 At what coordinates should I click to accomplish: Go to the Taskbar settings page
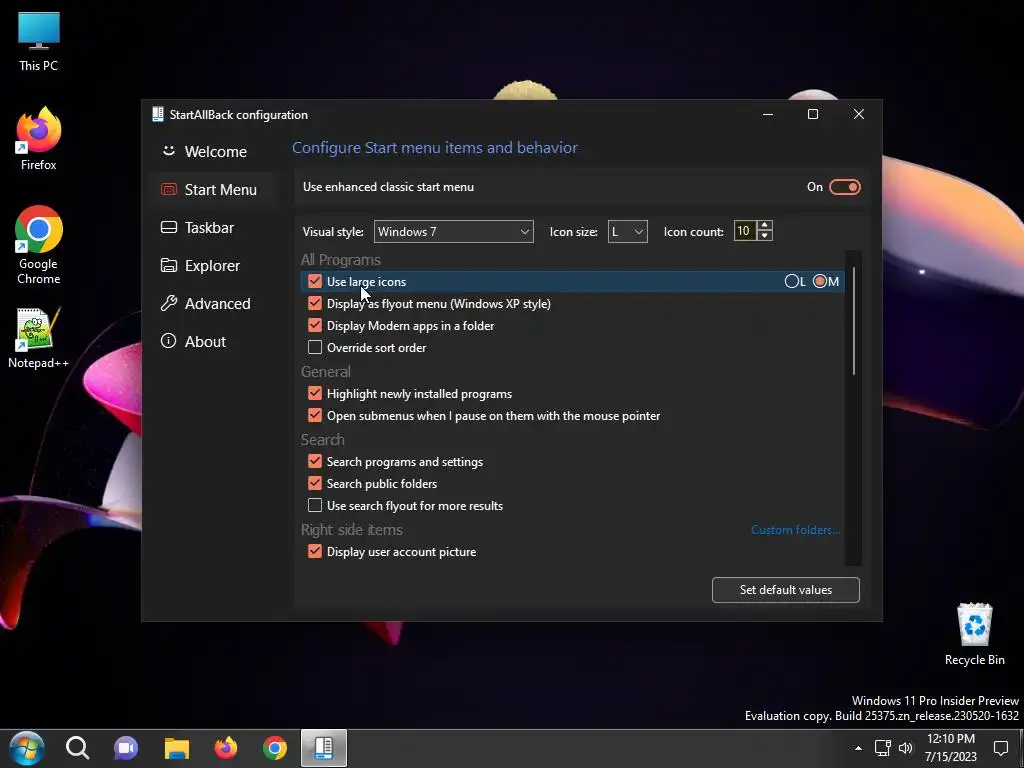214,227
